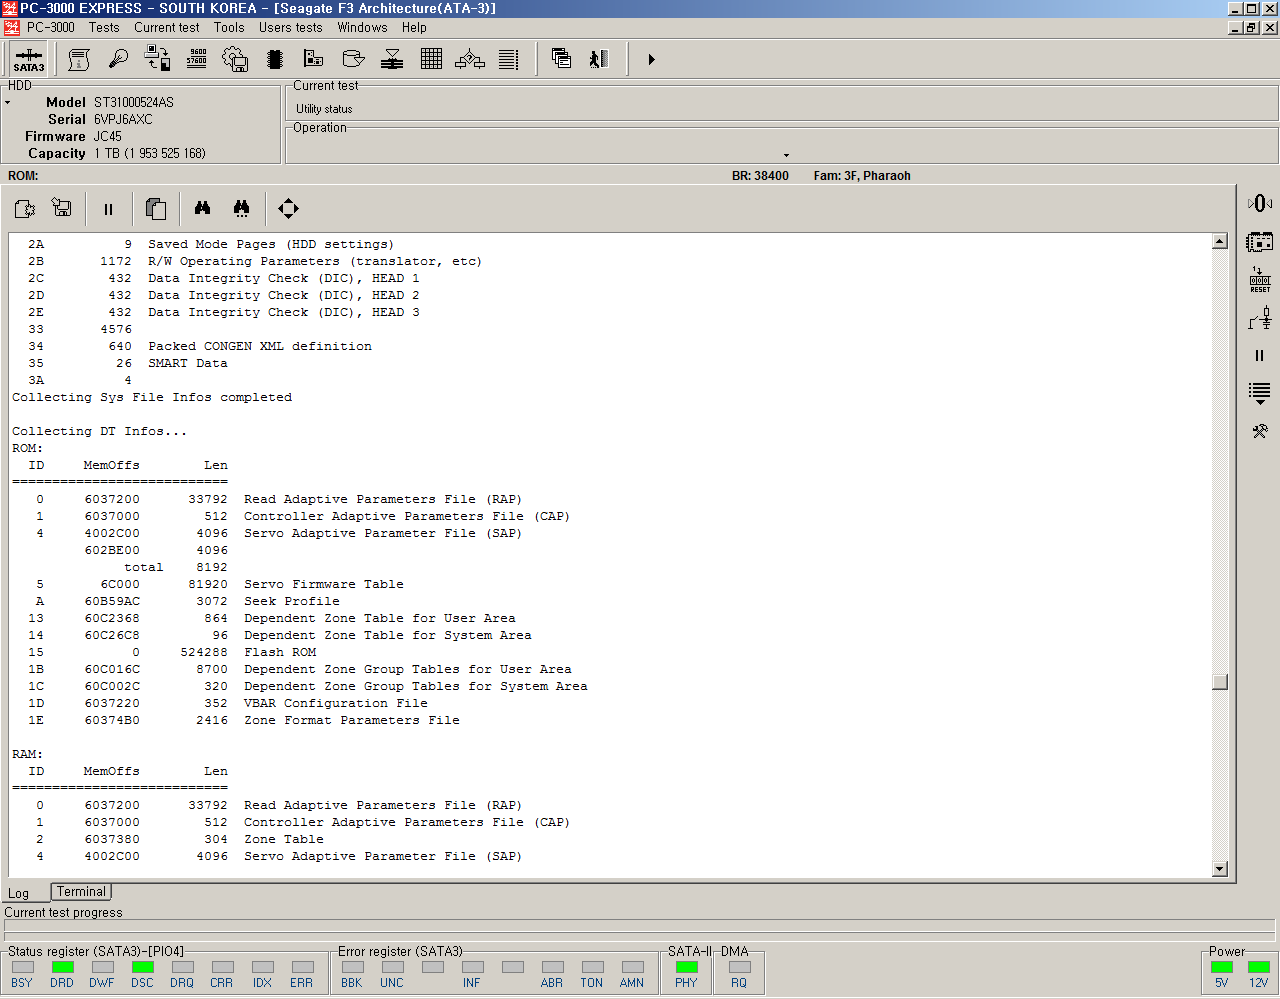The width and height of the screenshot is (1280, 999).
Task: Click the gear with floppy disk icon
Action: pyautogui.click(x=235, y=60)
